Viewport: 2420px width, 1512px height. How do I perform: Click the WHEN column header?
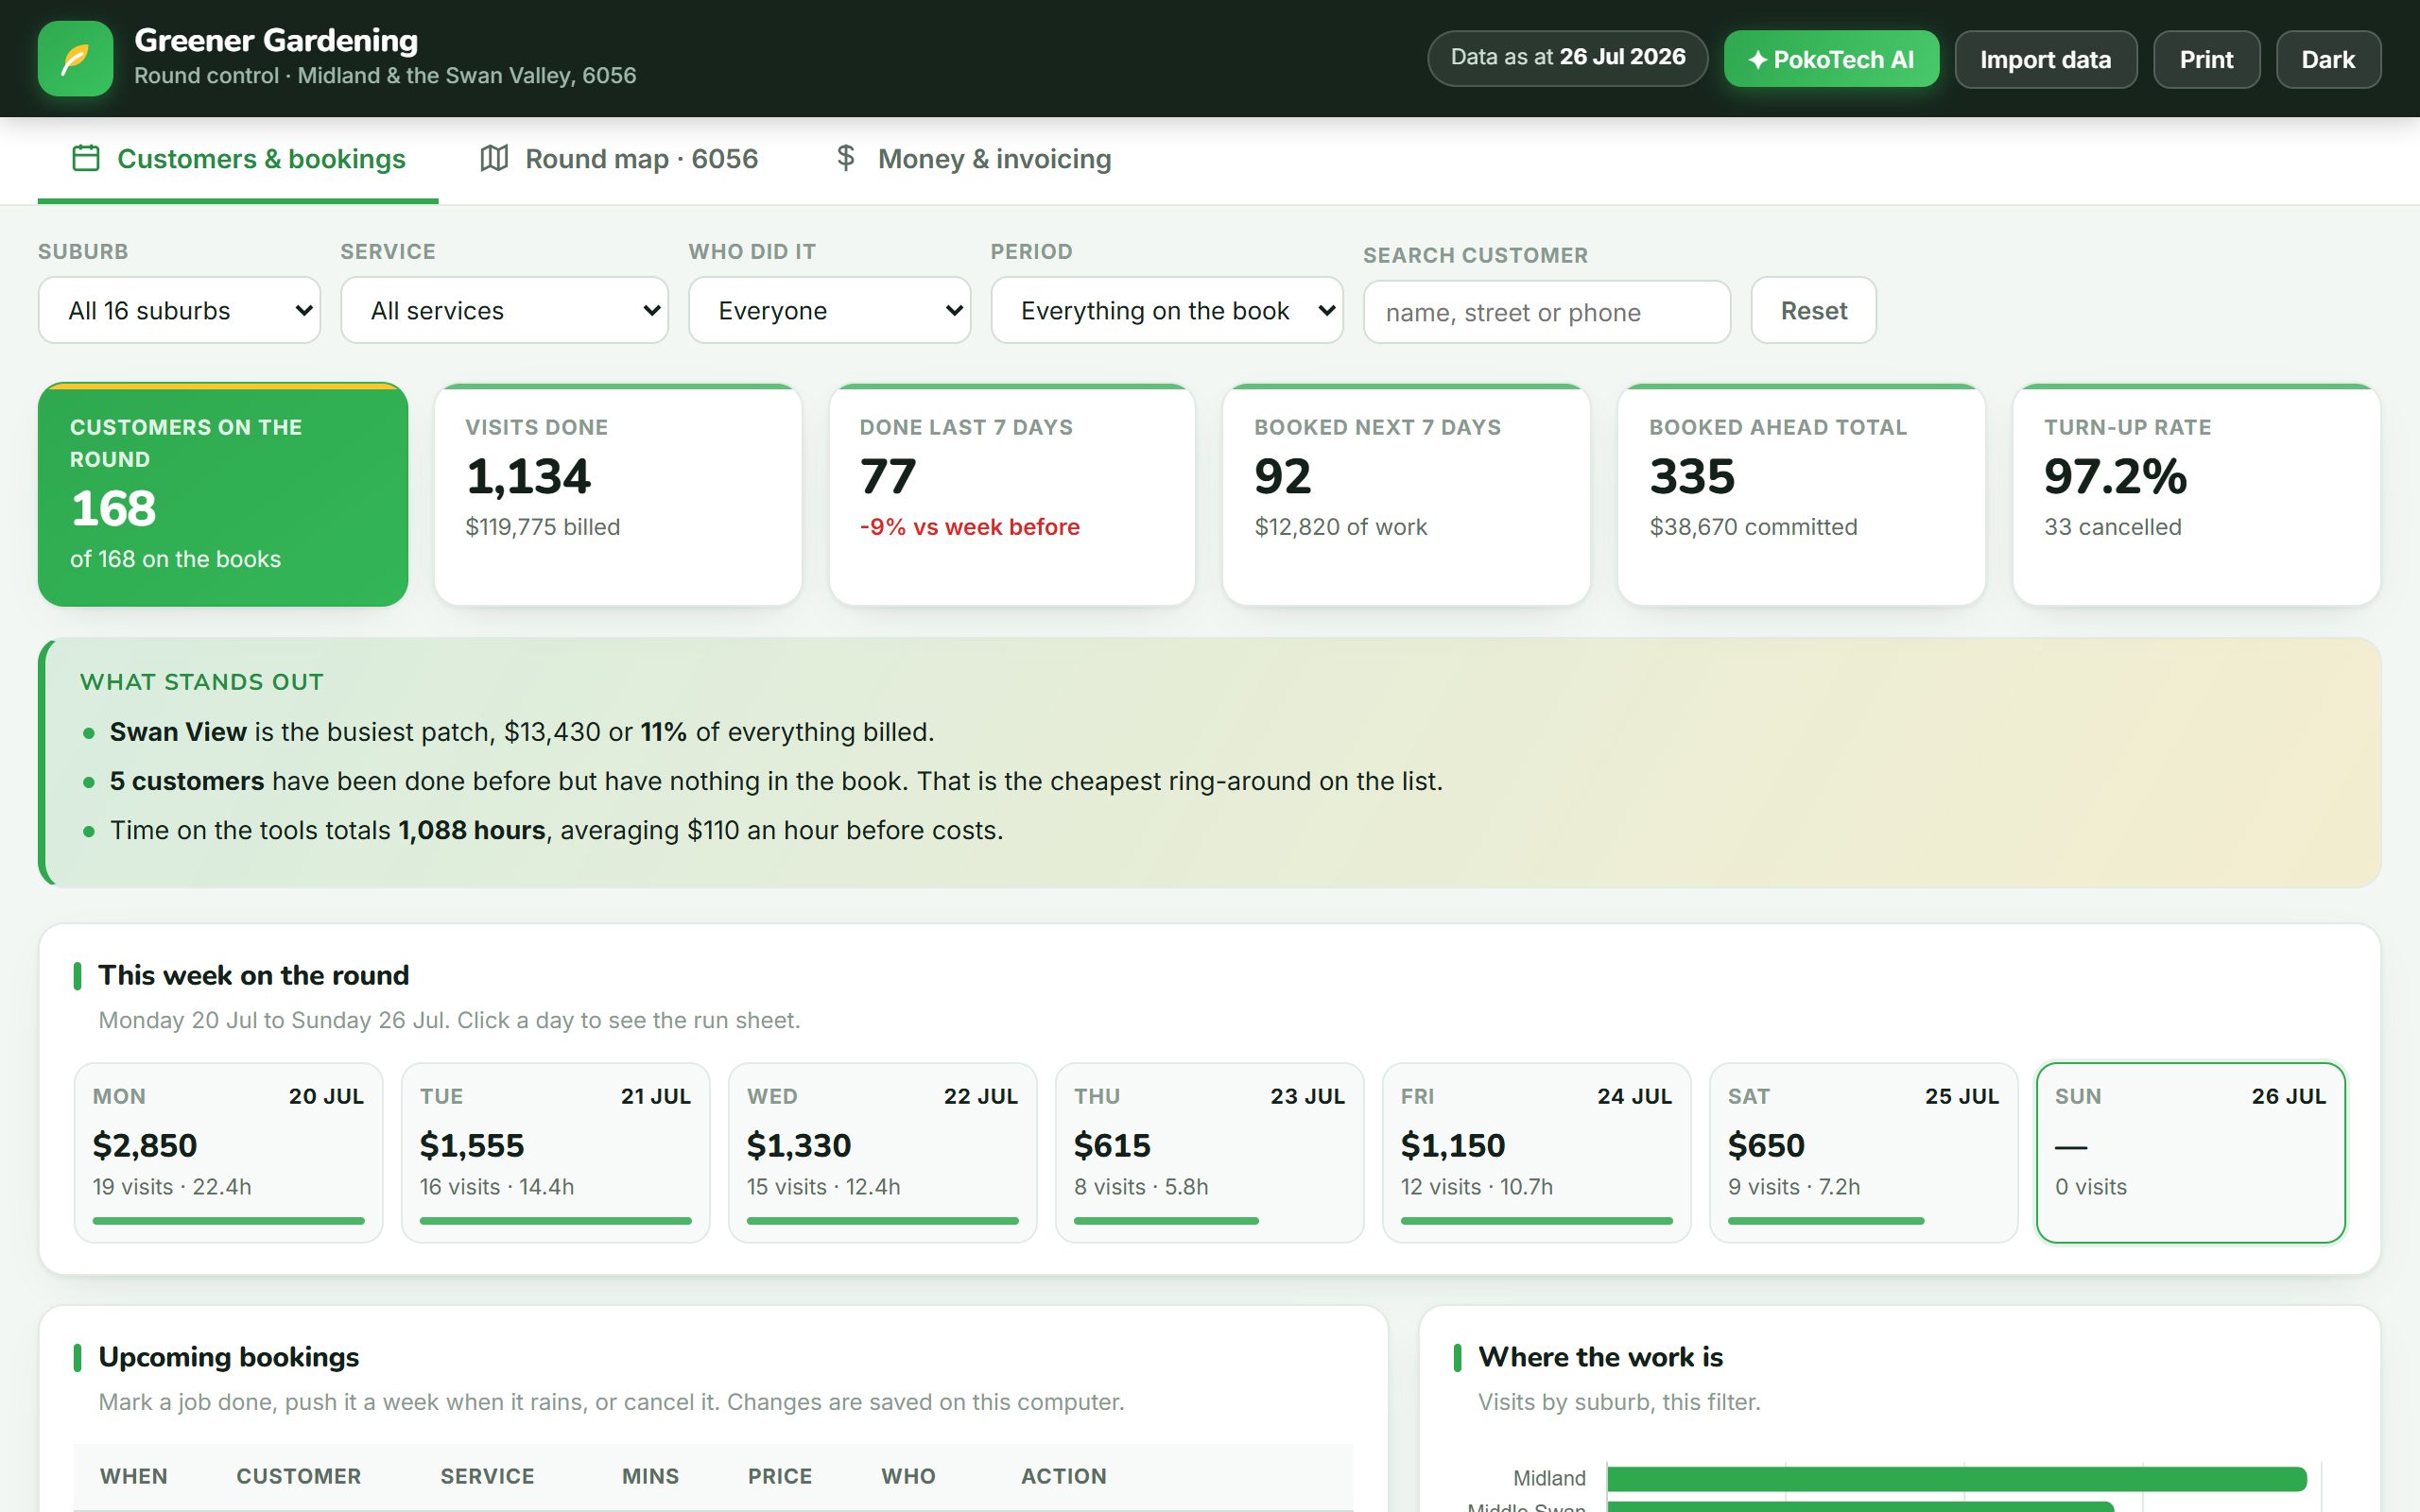point(134,1476)
